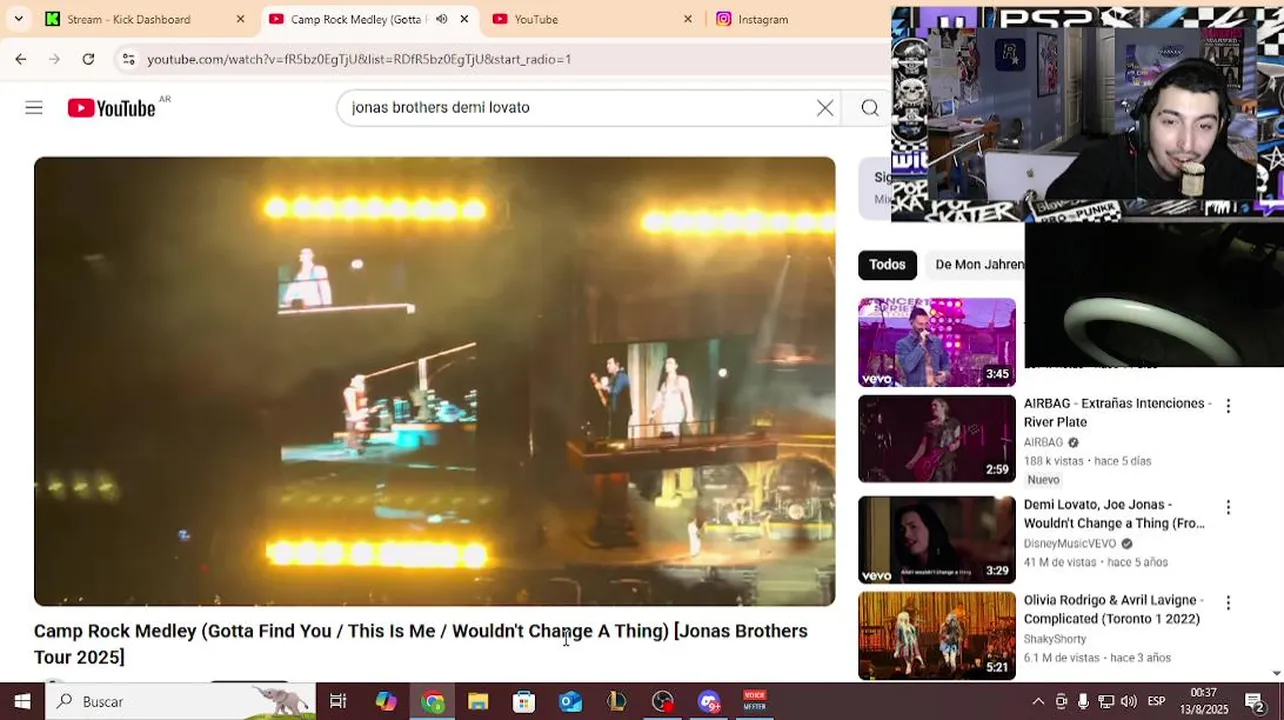Open Demi Lovato, Joe Jonas video title
The image size is (1284, 720).
pos(1114,514)
